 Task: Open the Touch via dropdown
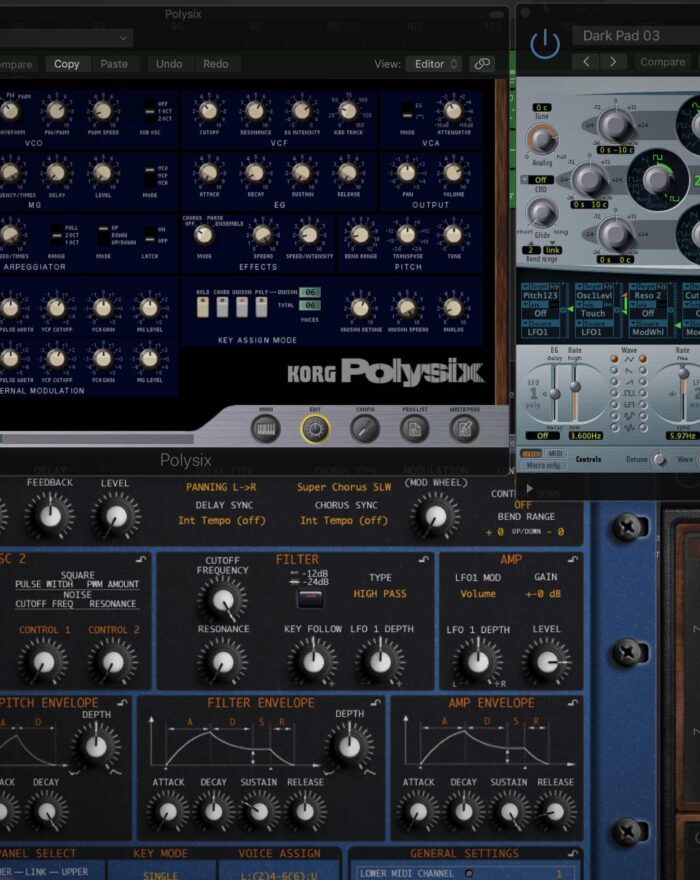tap(593, 314)
